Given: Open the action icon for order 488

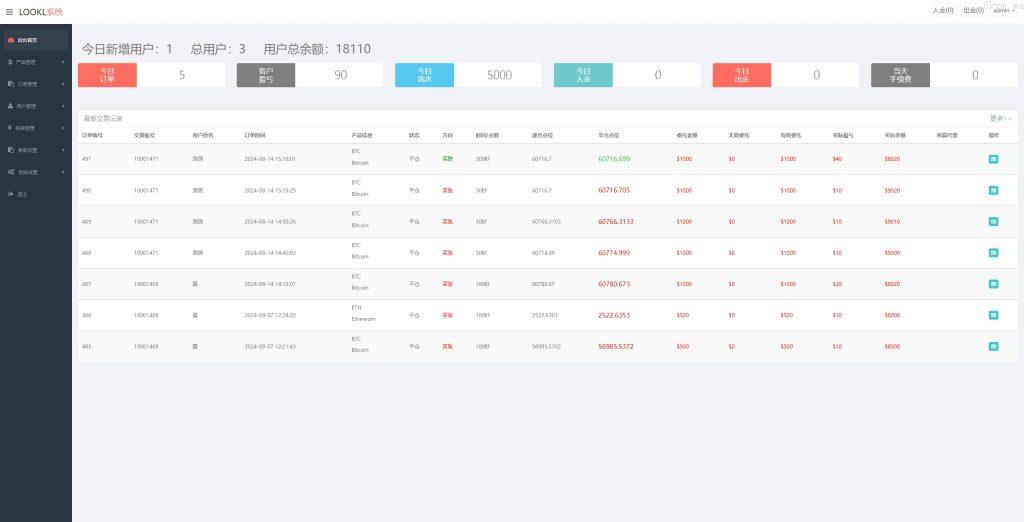Looking at the screenshot, I should coord(993,253).
